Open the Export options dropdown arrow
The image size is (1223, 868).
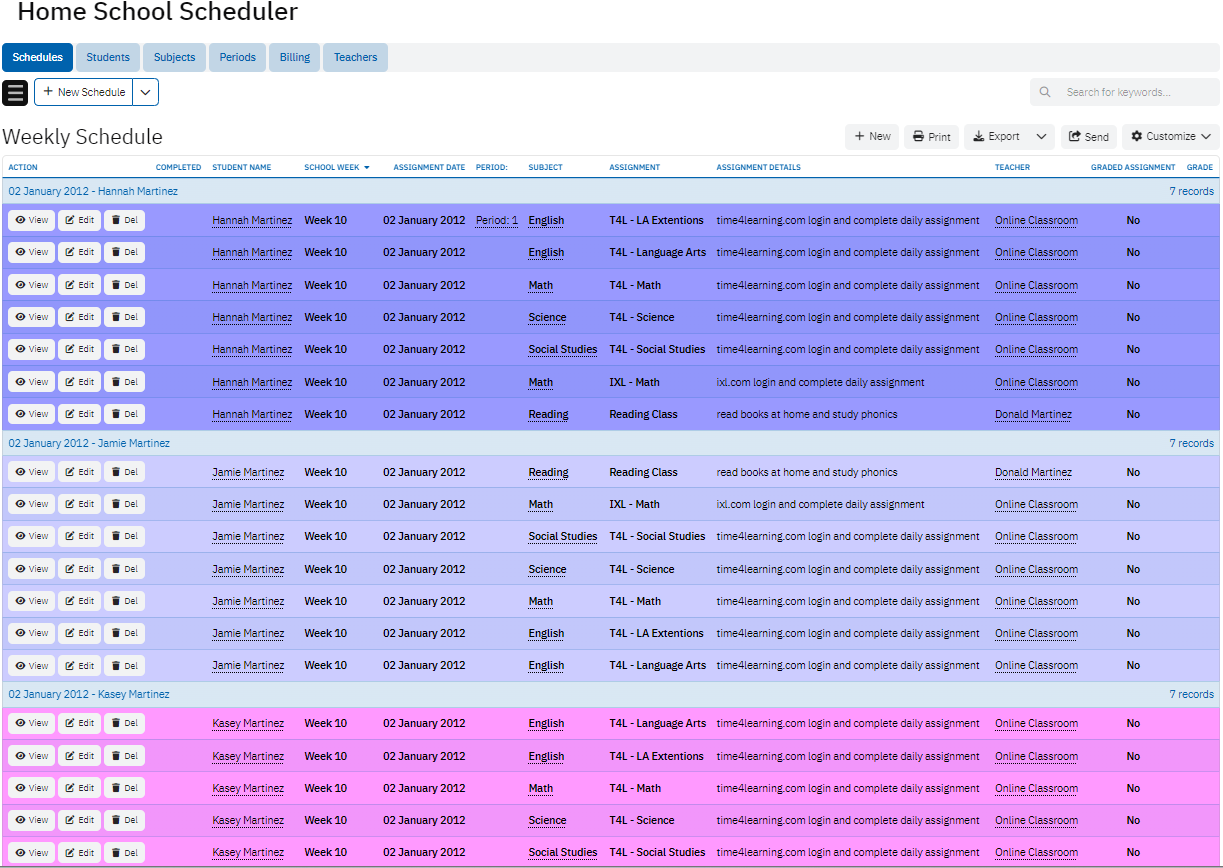1041,137
